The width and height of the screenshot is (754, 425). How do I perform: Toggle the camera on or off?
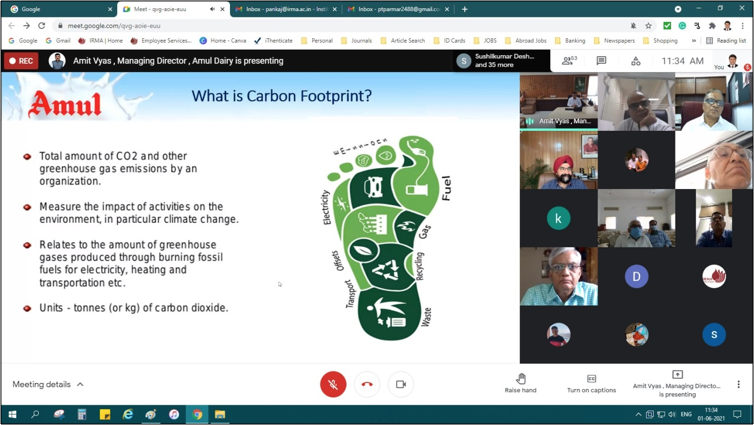pyautogui.click(x=401, y=384)
